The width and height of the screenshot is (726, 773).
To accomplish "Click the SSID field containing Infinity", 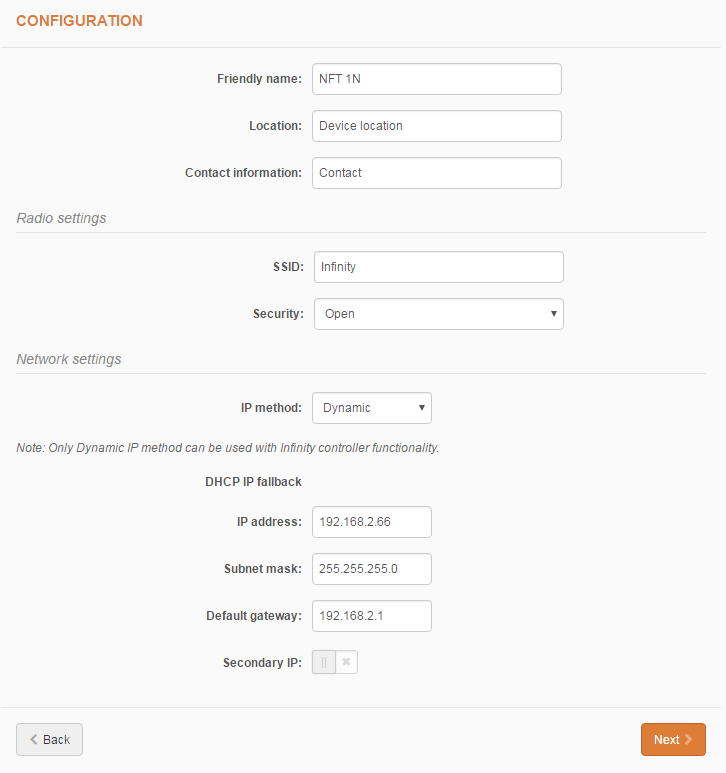I will click(x=438, y=267).
